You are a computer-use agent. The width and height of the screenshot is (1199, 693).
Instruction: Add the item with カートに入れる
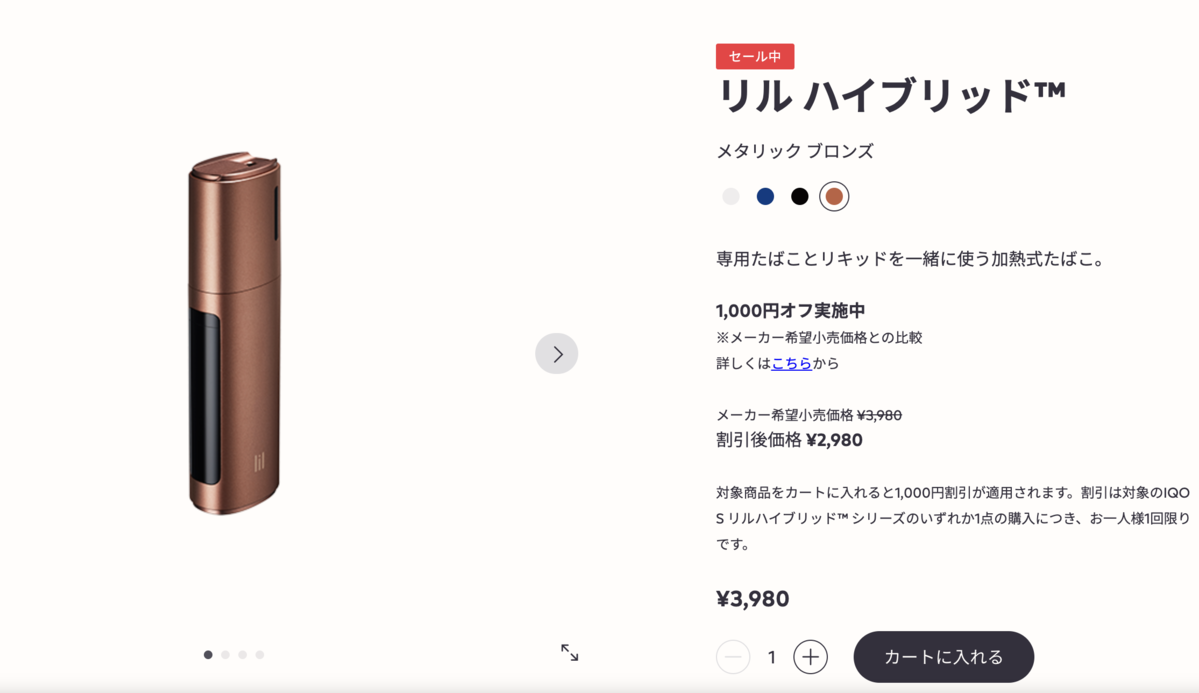point(944,657)
